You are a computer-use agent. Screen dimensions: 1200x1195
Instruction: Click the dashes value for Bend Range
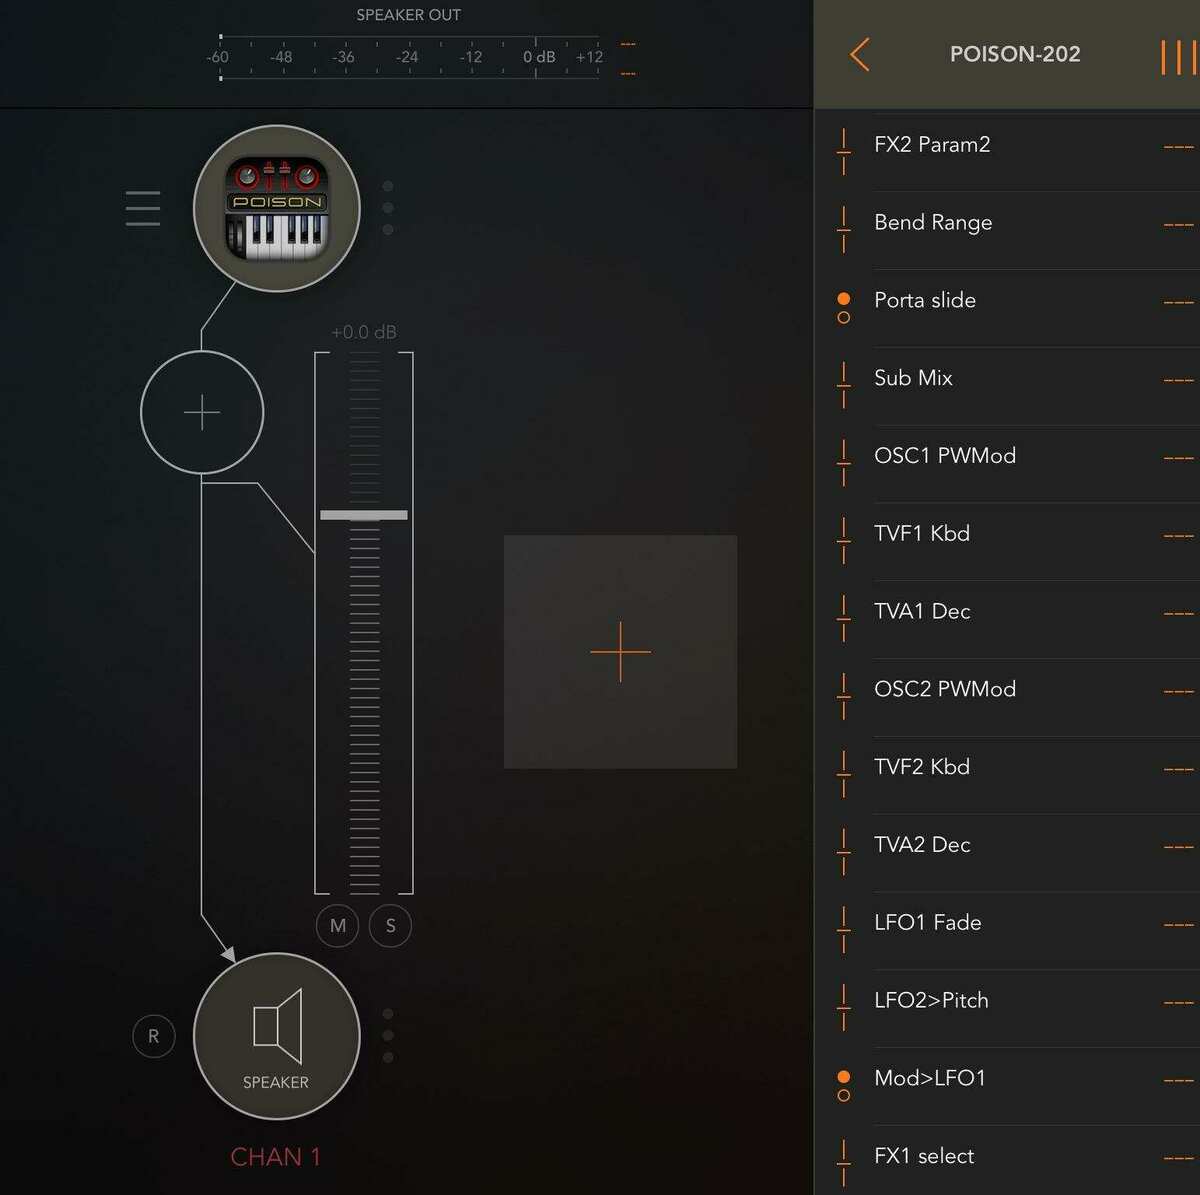pyautogui.click(x=1179, y=225)
